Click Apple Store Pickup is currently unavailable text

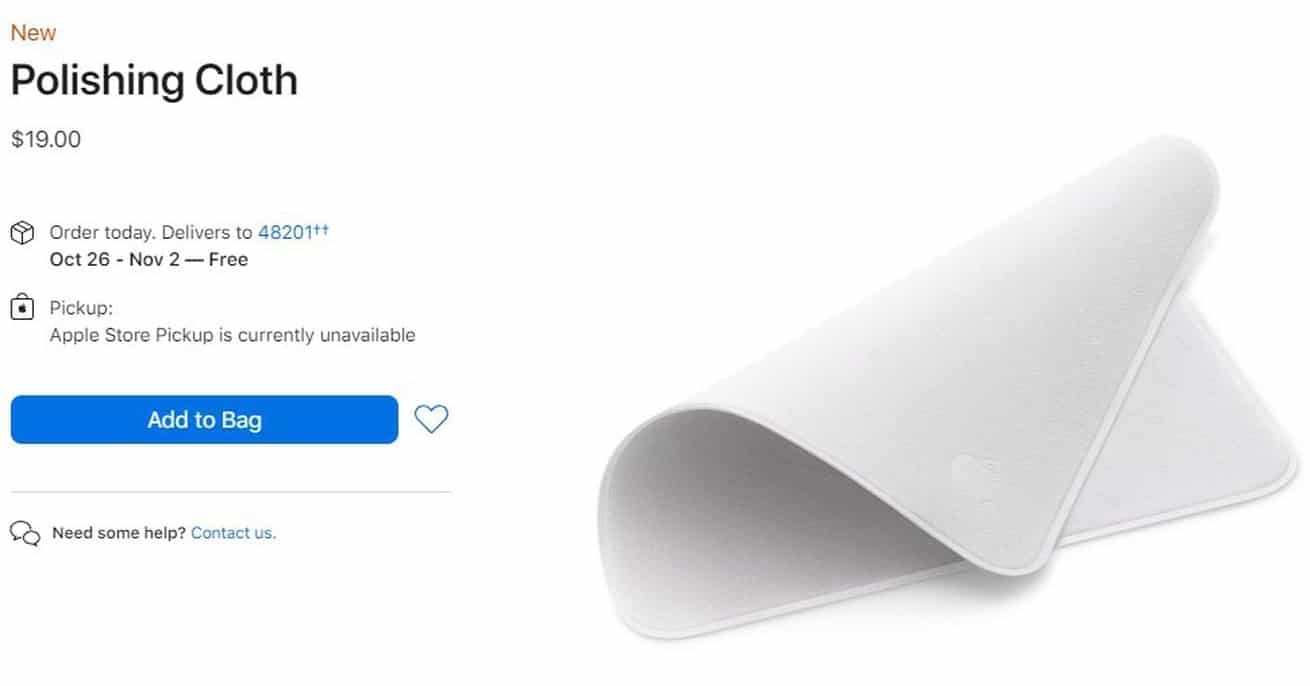pyautogui.click(x=232, y=335)
